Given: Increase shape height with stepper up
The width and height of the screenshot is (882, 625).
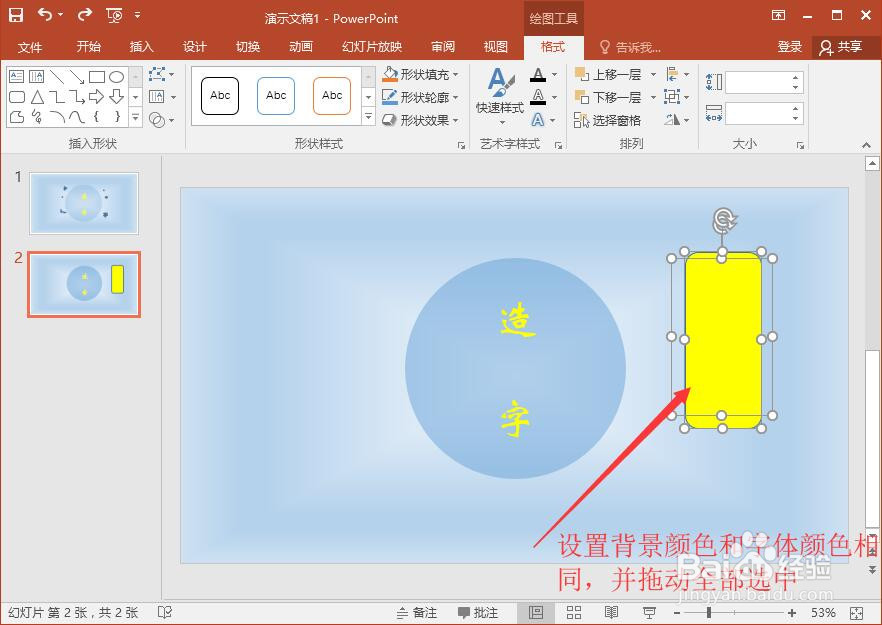Looking at the screenshot, I should pos(796,78).
